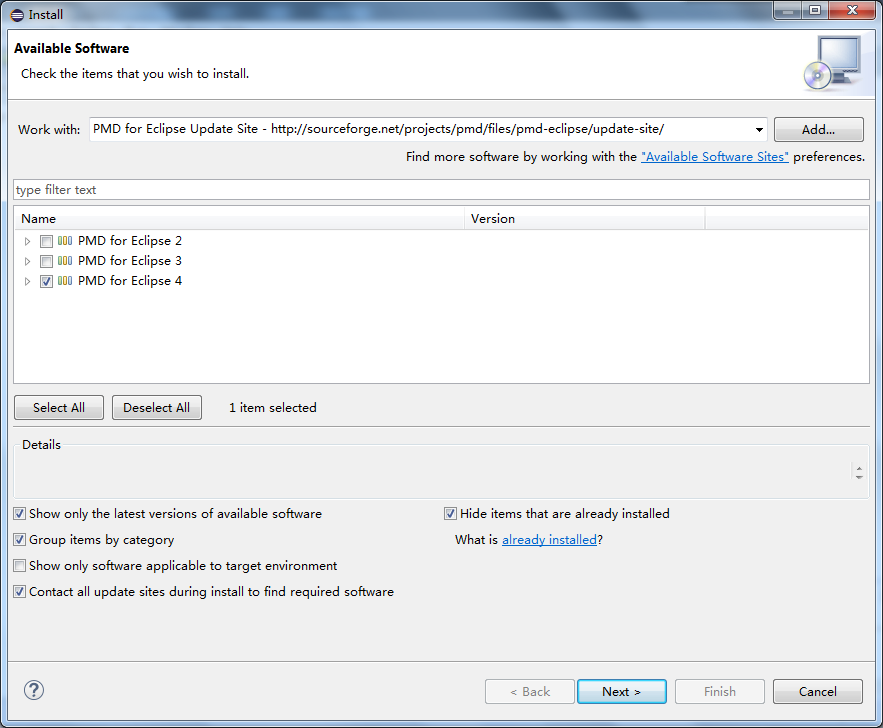The width and height of the screenshot is (883, 728).
Task: Check the PMD for Eclipse 2 checkbox
Action: (46, 242)
